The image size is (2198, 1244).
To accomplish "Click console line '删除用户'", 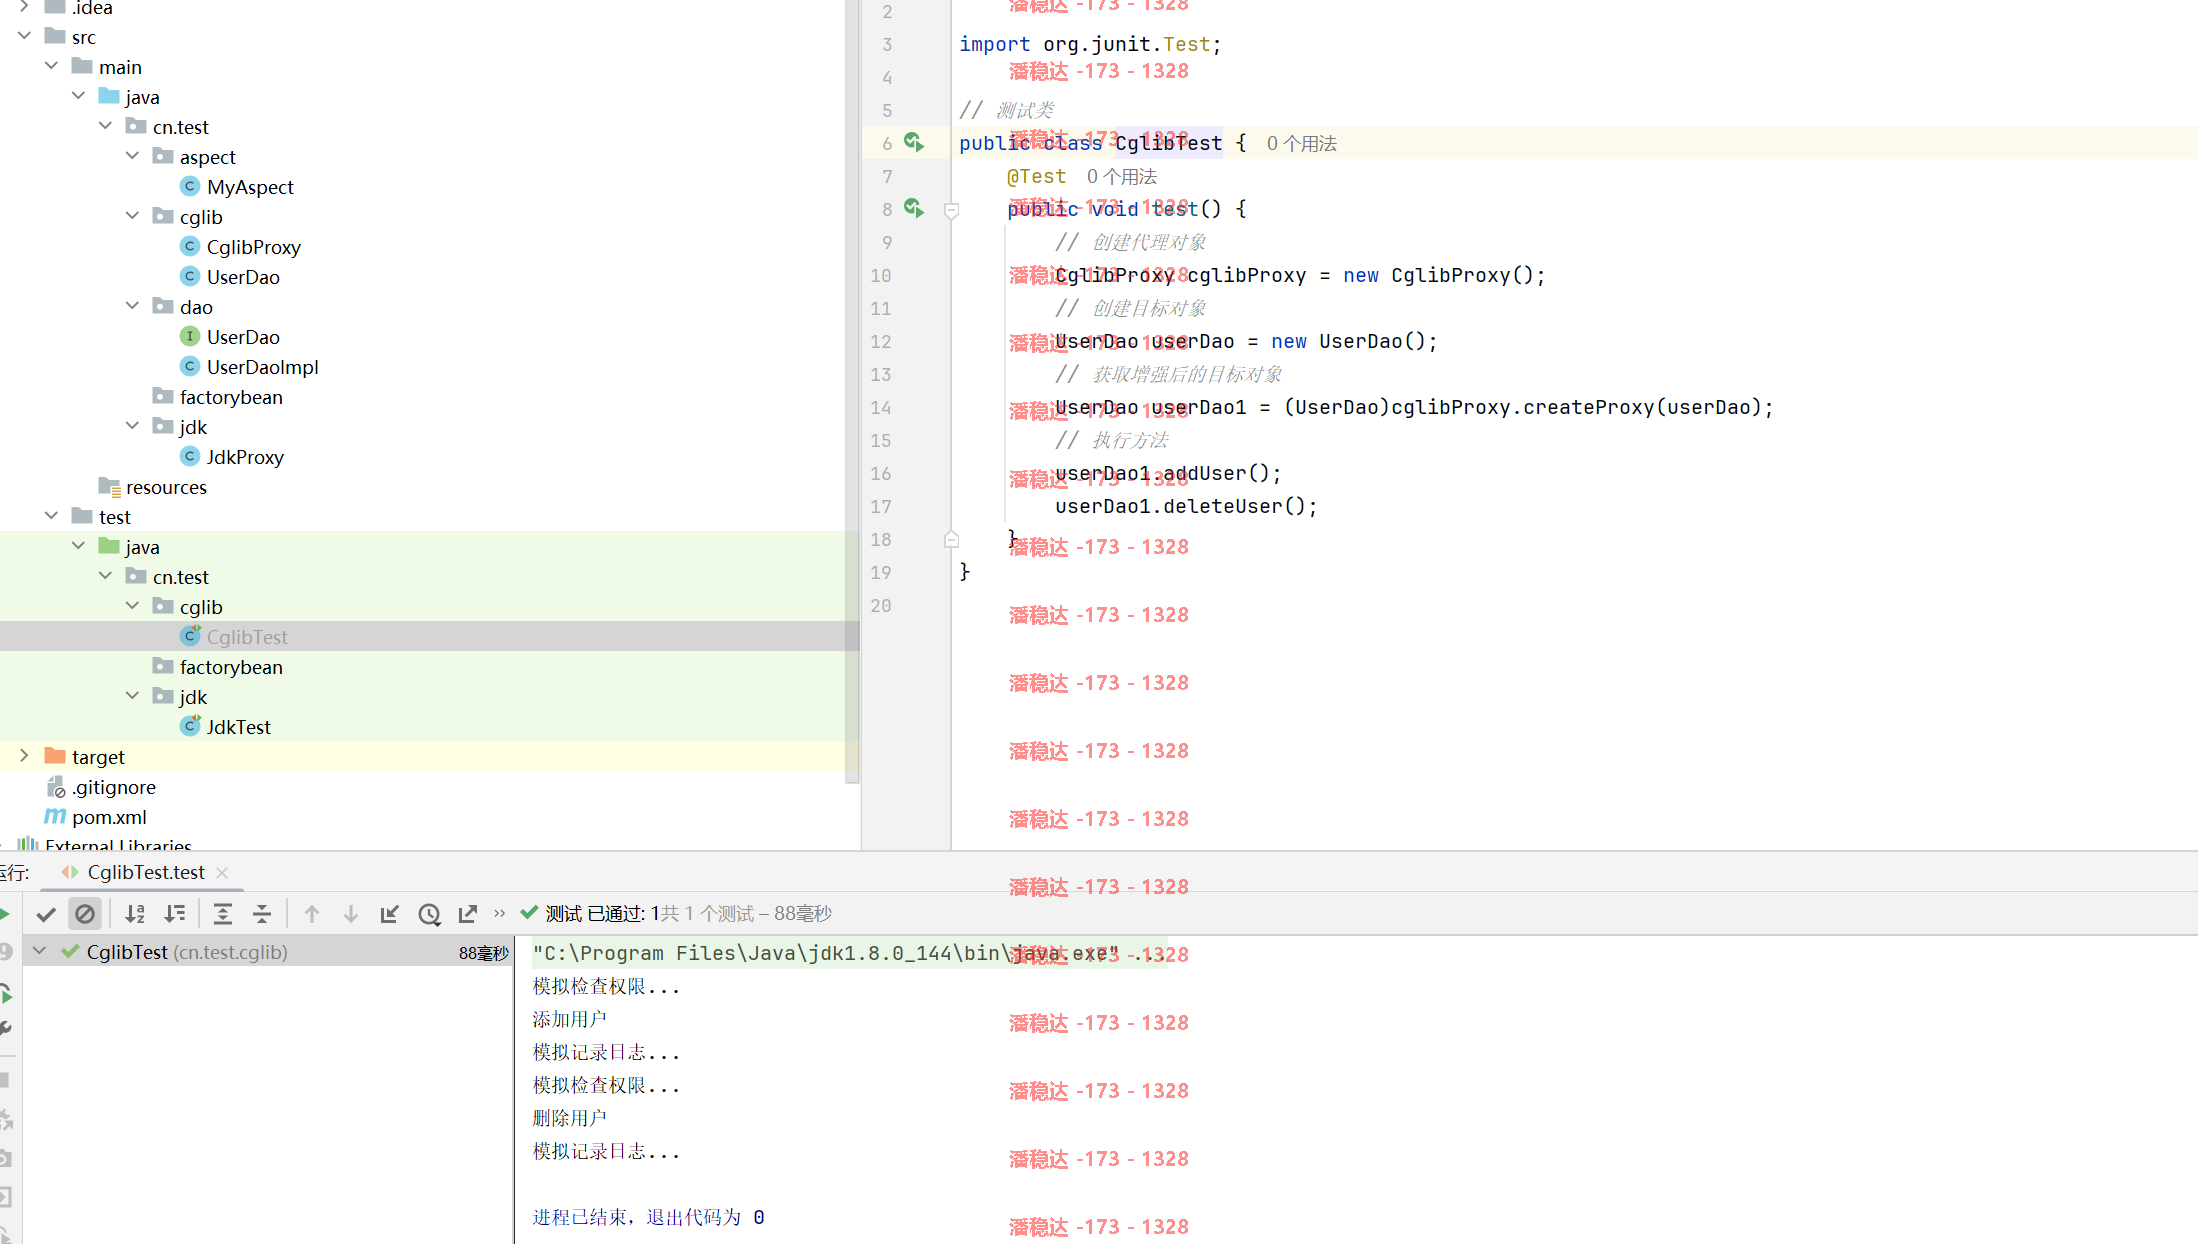I will (x=570, y=1118).
